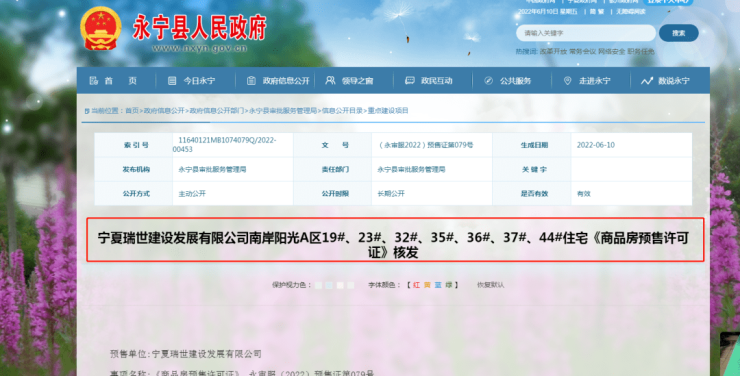The width and height of the screenshot is (740, 376).
Task: Pick the last gray 保护视力色 swatch
Action: (351, 285)
